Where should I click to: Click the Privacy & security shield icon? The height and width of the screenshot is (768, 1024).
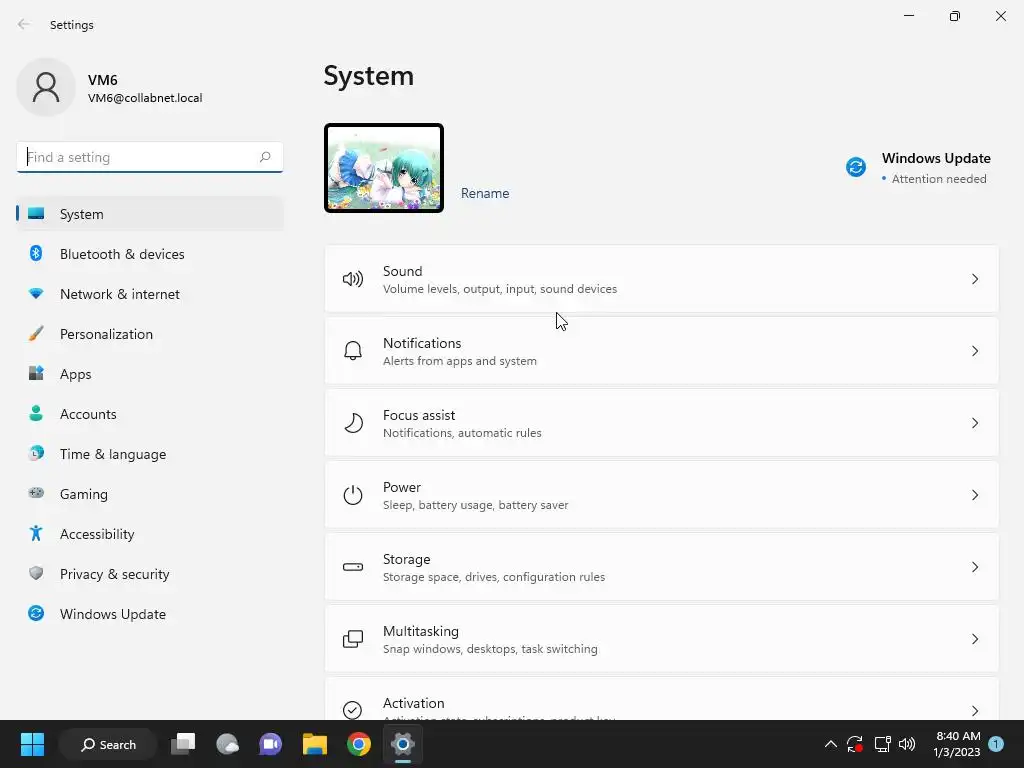pos(36,573)
